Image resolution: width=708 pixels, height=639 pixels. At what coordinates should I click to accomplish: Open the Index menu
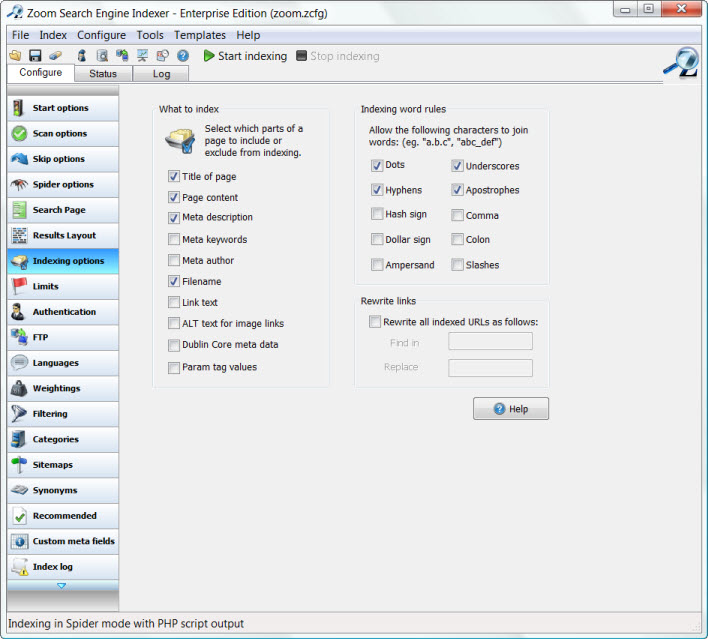coord(53,35)
